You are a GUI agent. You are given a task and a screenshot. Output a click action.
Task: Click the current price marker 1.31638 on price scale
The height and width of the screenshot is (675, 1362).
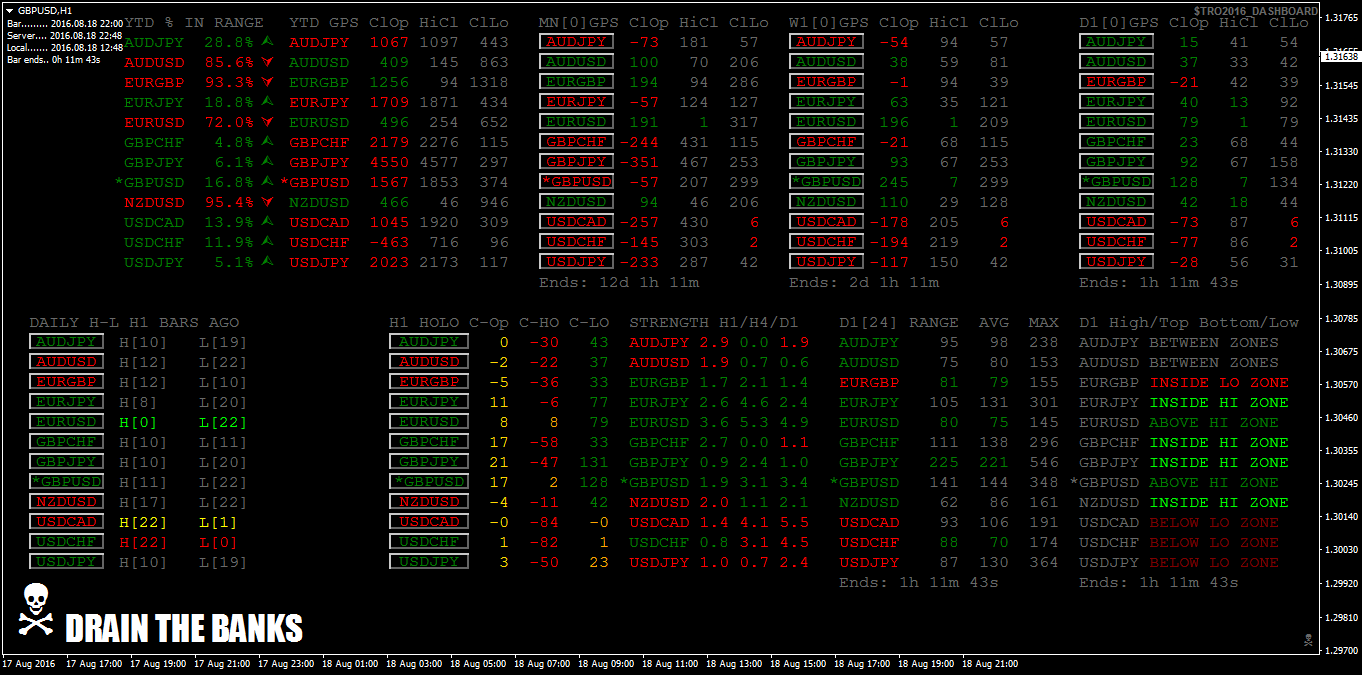pyautogui.click(x=1339, y=57)
